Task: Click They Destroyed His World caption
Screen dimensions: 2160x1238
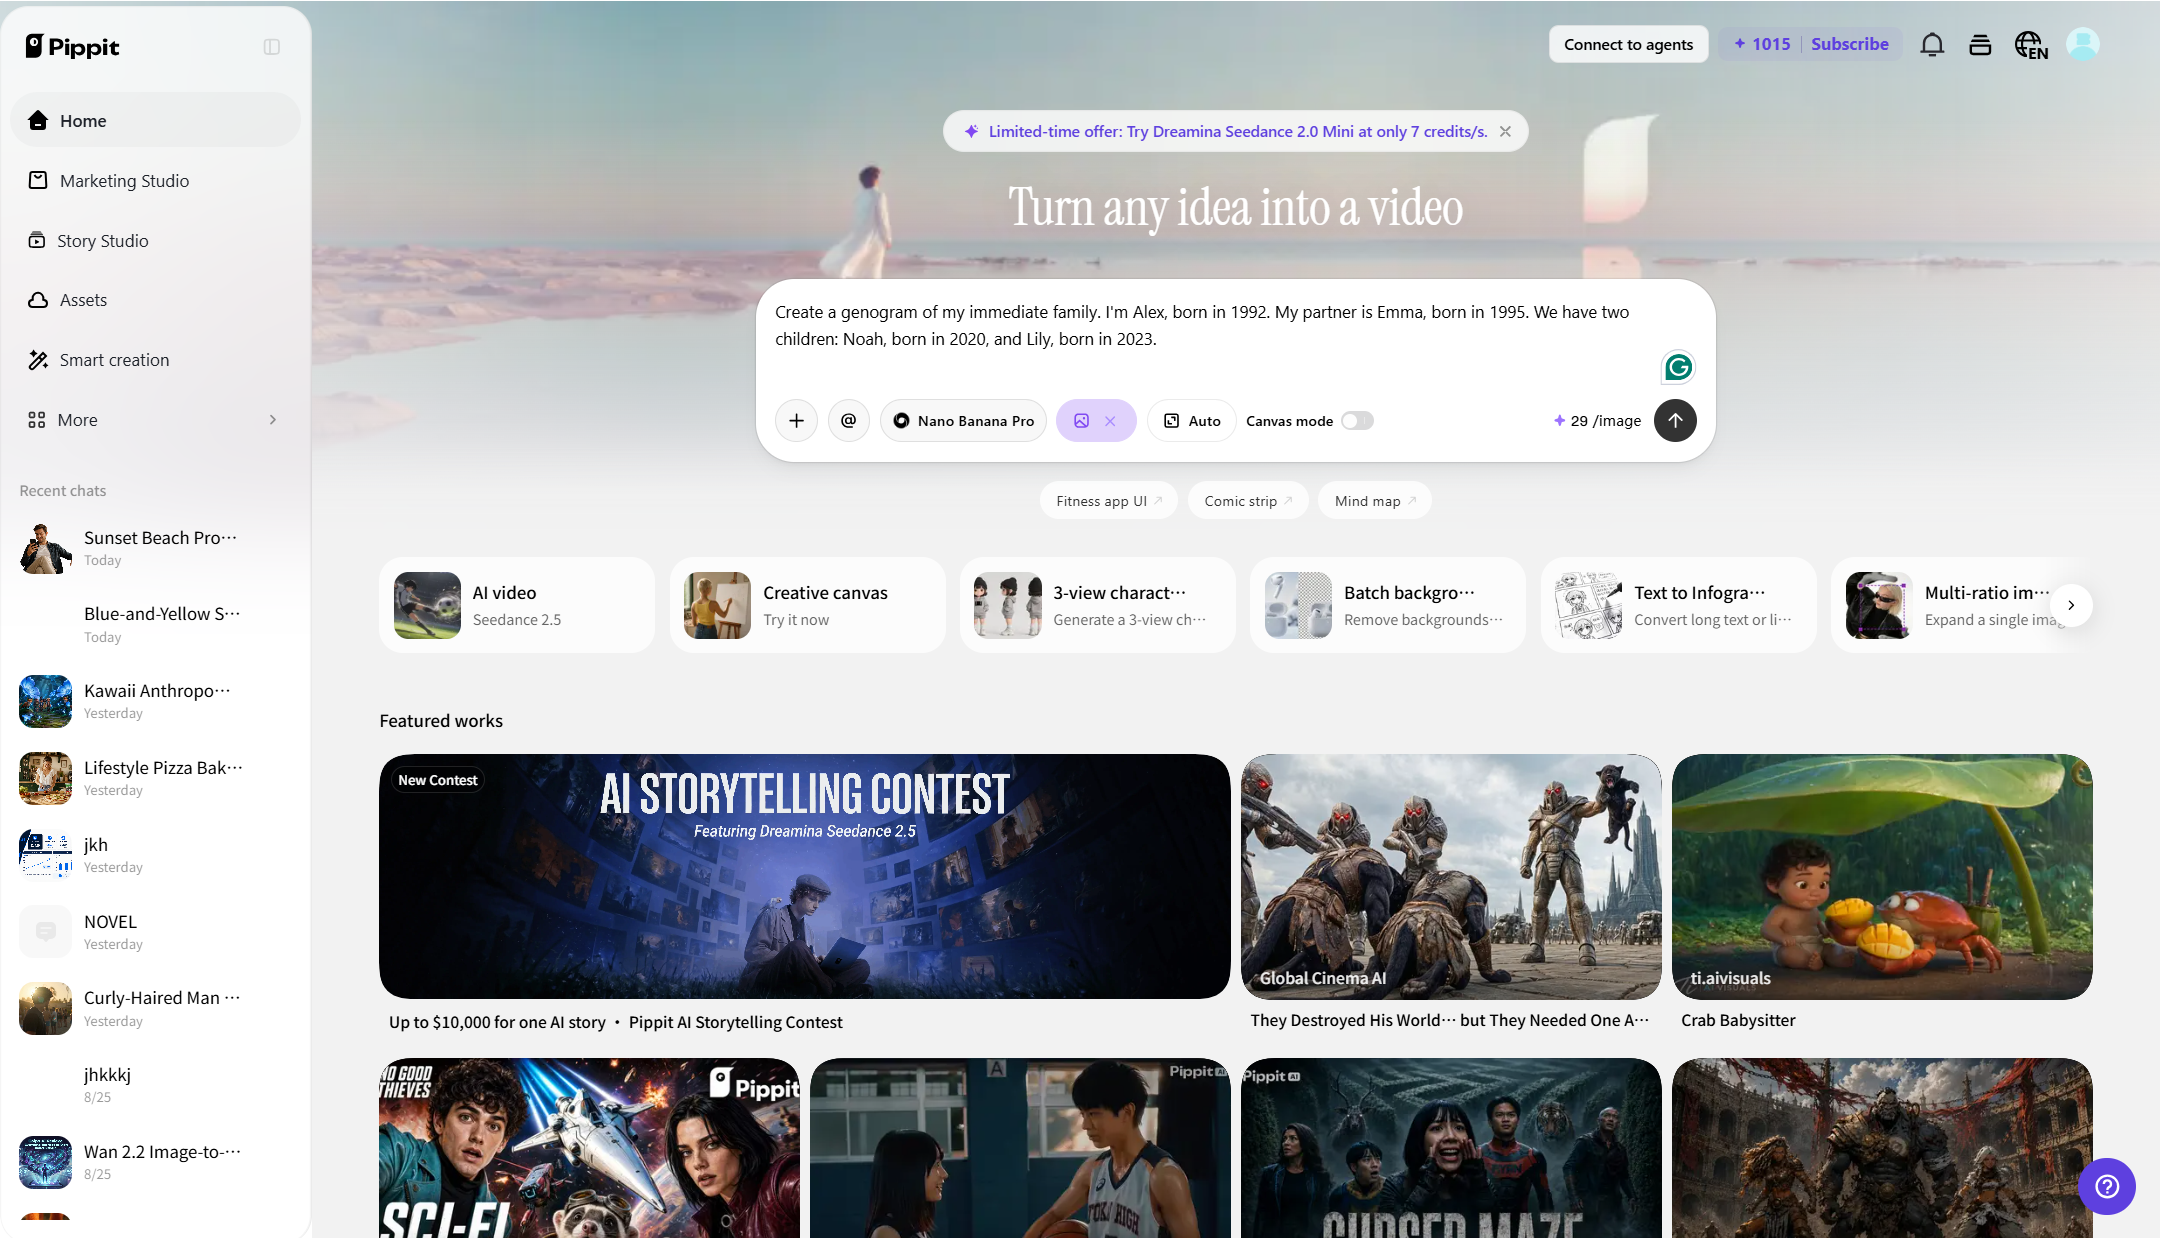Action: coord(1449,1020)
